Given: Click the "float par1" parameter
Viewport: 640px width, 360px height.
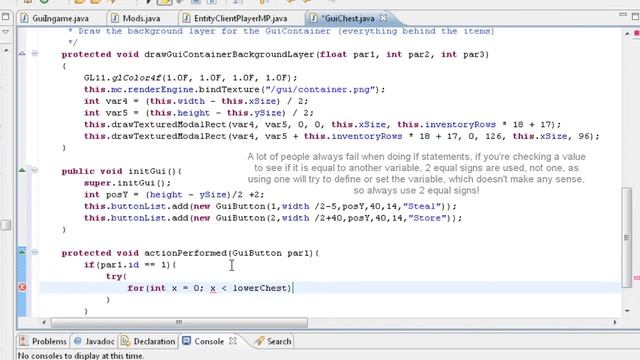Looking at the screenshot, I should (x=347, y=54).
